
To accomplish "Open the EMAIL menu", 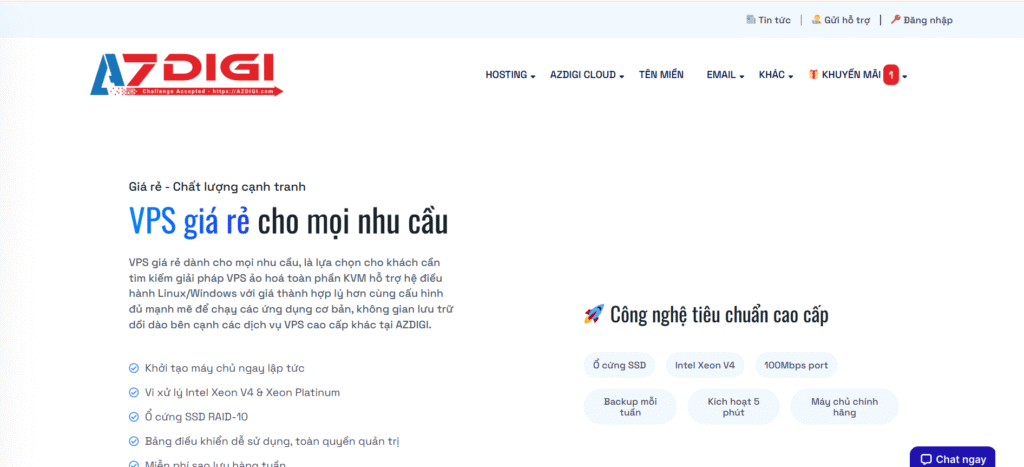I will click(x=725, y=75).
